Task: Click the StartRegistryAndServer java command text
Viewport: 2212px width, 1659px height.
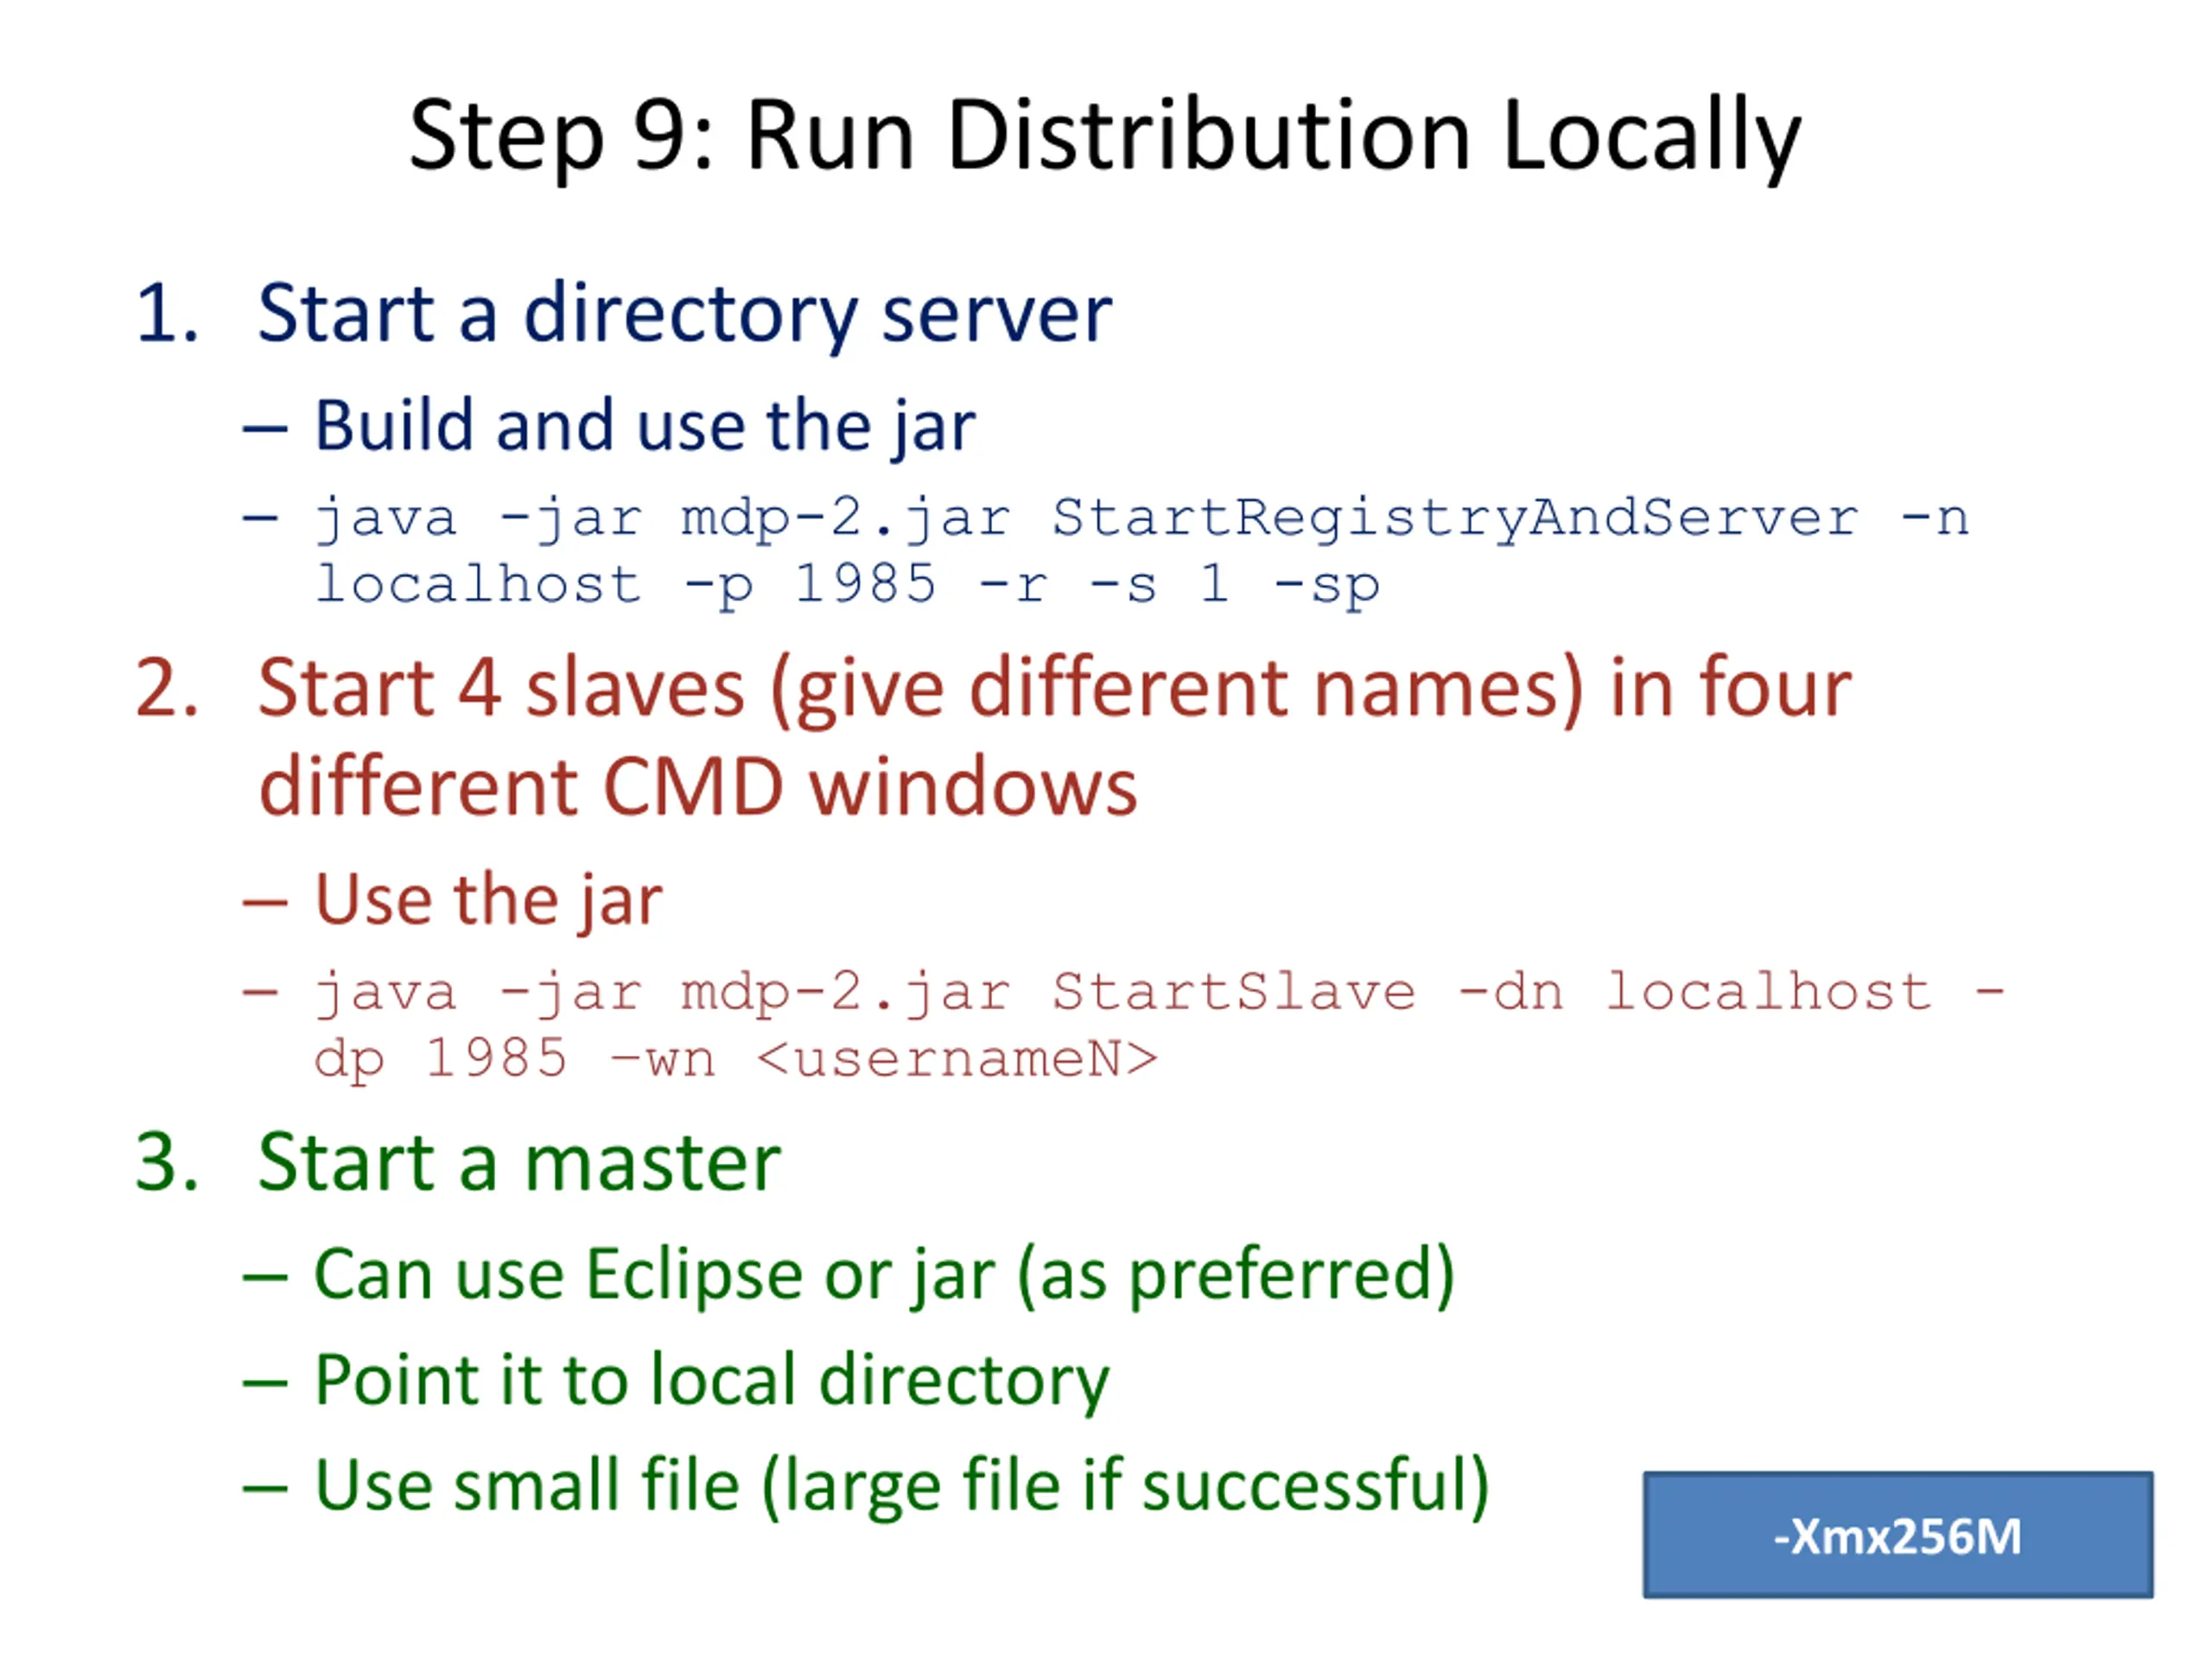Action: tap(1141, 551)
